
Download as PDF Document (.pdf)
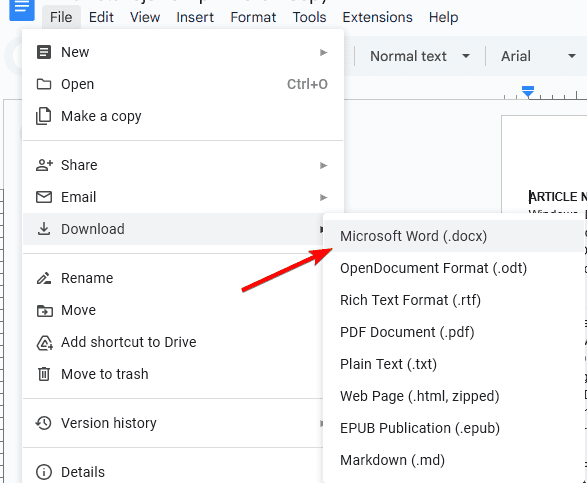[454, 332]
